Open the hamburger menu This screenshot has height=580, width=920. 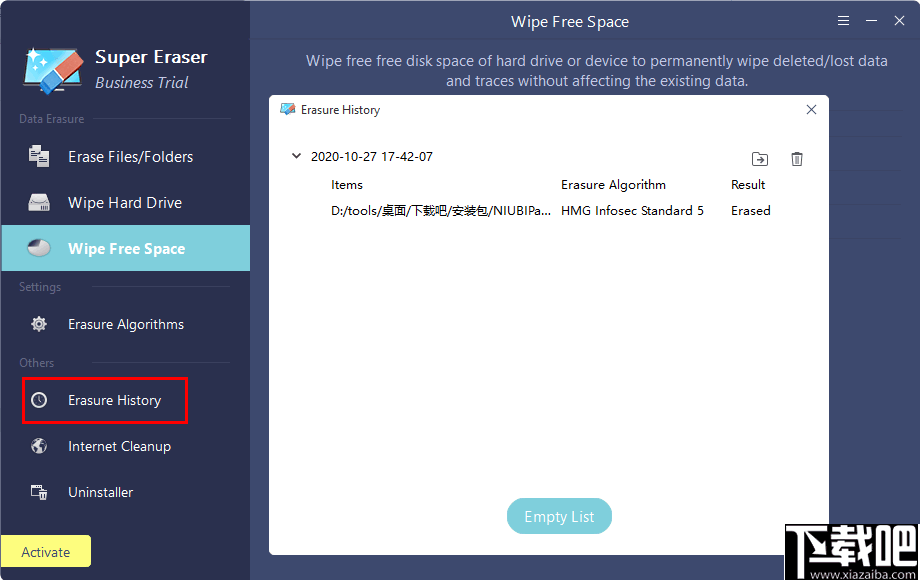coord(843,20)
